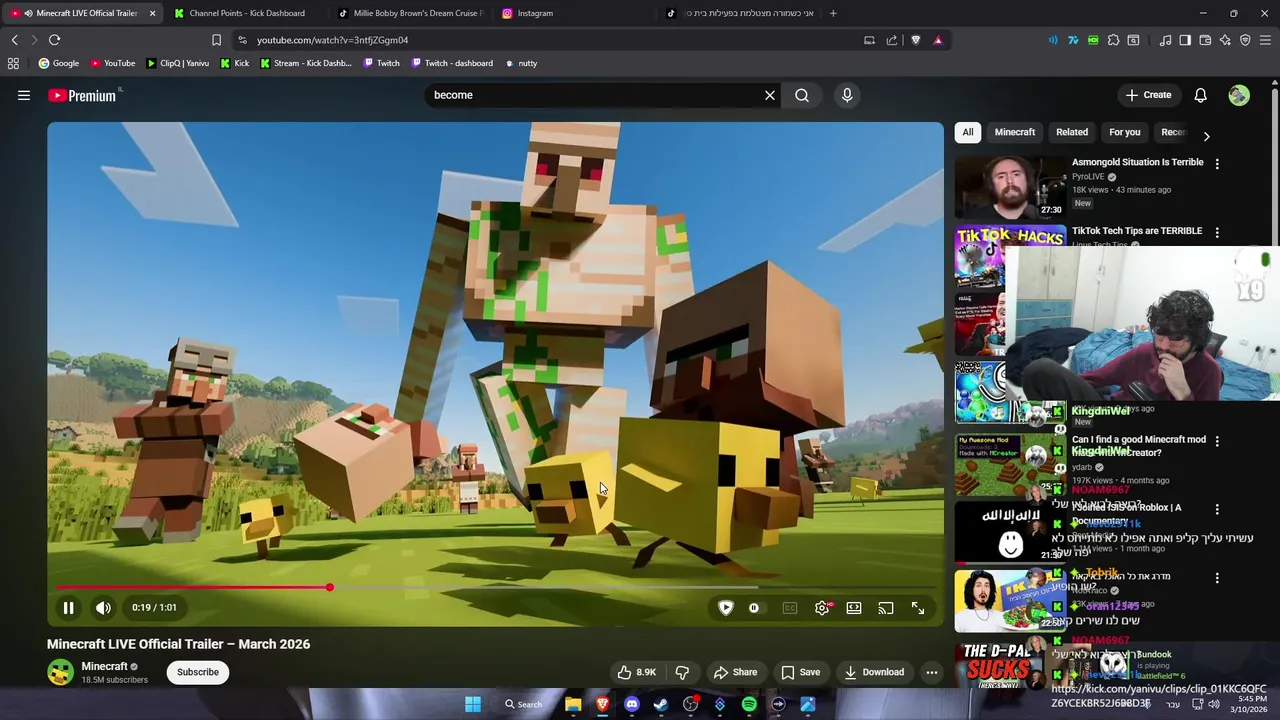Image resolution: width=1280 pixels, height=720 pixels.
Task: Open the account avatar menu
Action: coord(1239,95)
